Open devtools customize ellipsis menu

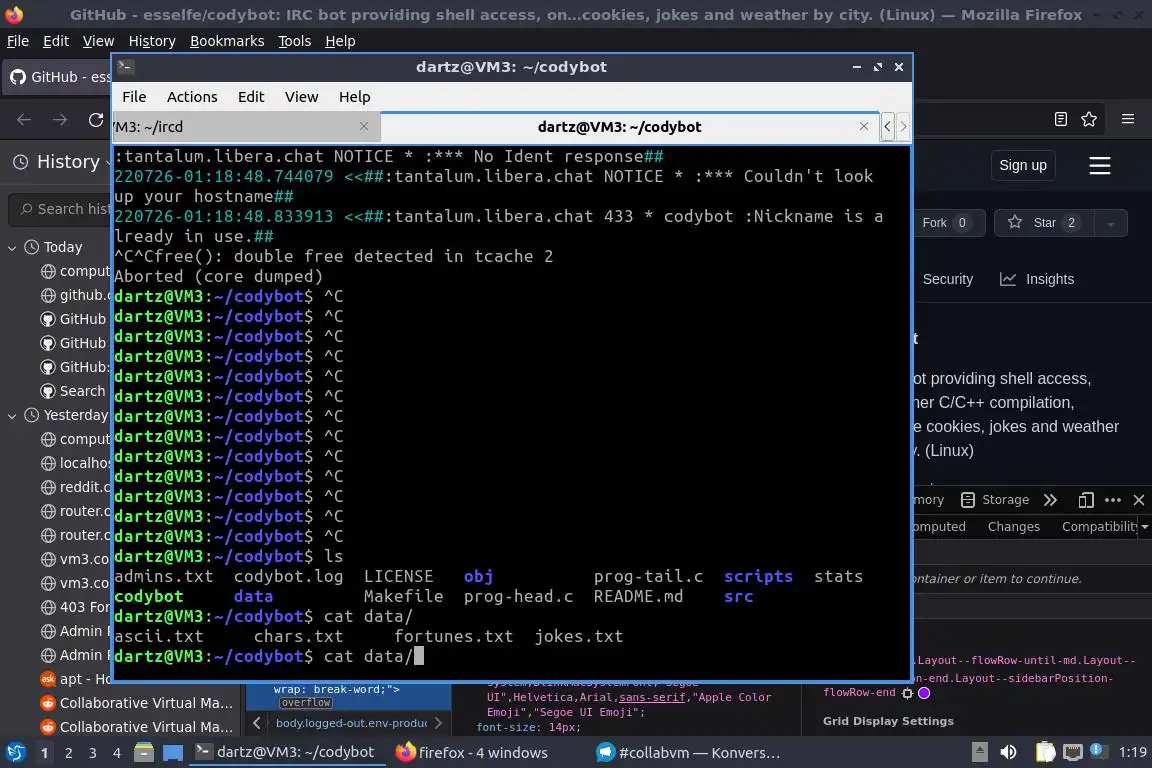click(1113, 500)
